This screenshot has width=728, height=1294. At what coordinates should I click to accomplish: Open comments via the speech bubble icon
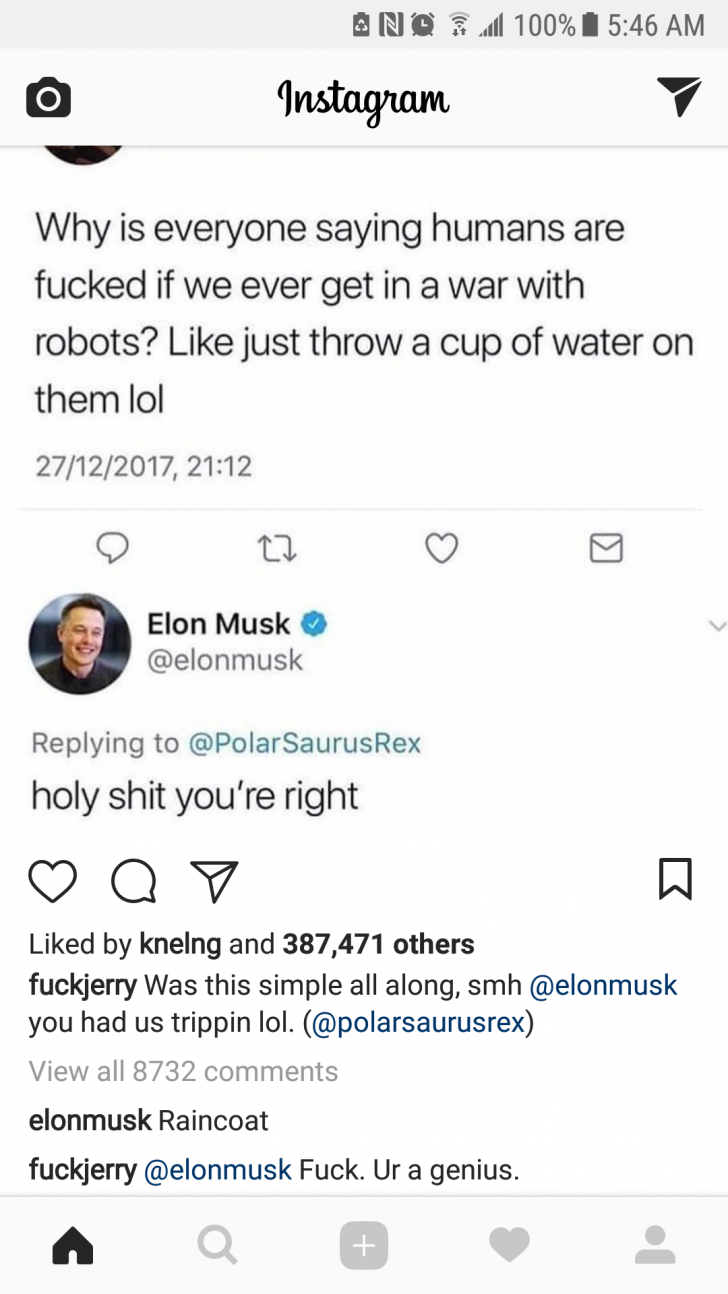point(133,881)
